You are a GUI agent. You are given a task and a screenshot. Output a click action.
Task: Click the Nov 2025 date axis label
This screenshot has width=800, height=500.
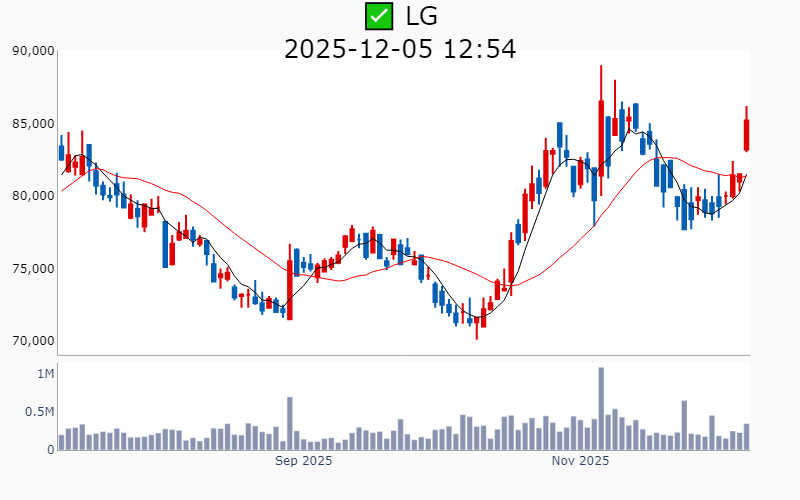pyautogui.click(x=580, y=461)
